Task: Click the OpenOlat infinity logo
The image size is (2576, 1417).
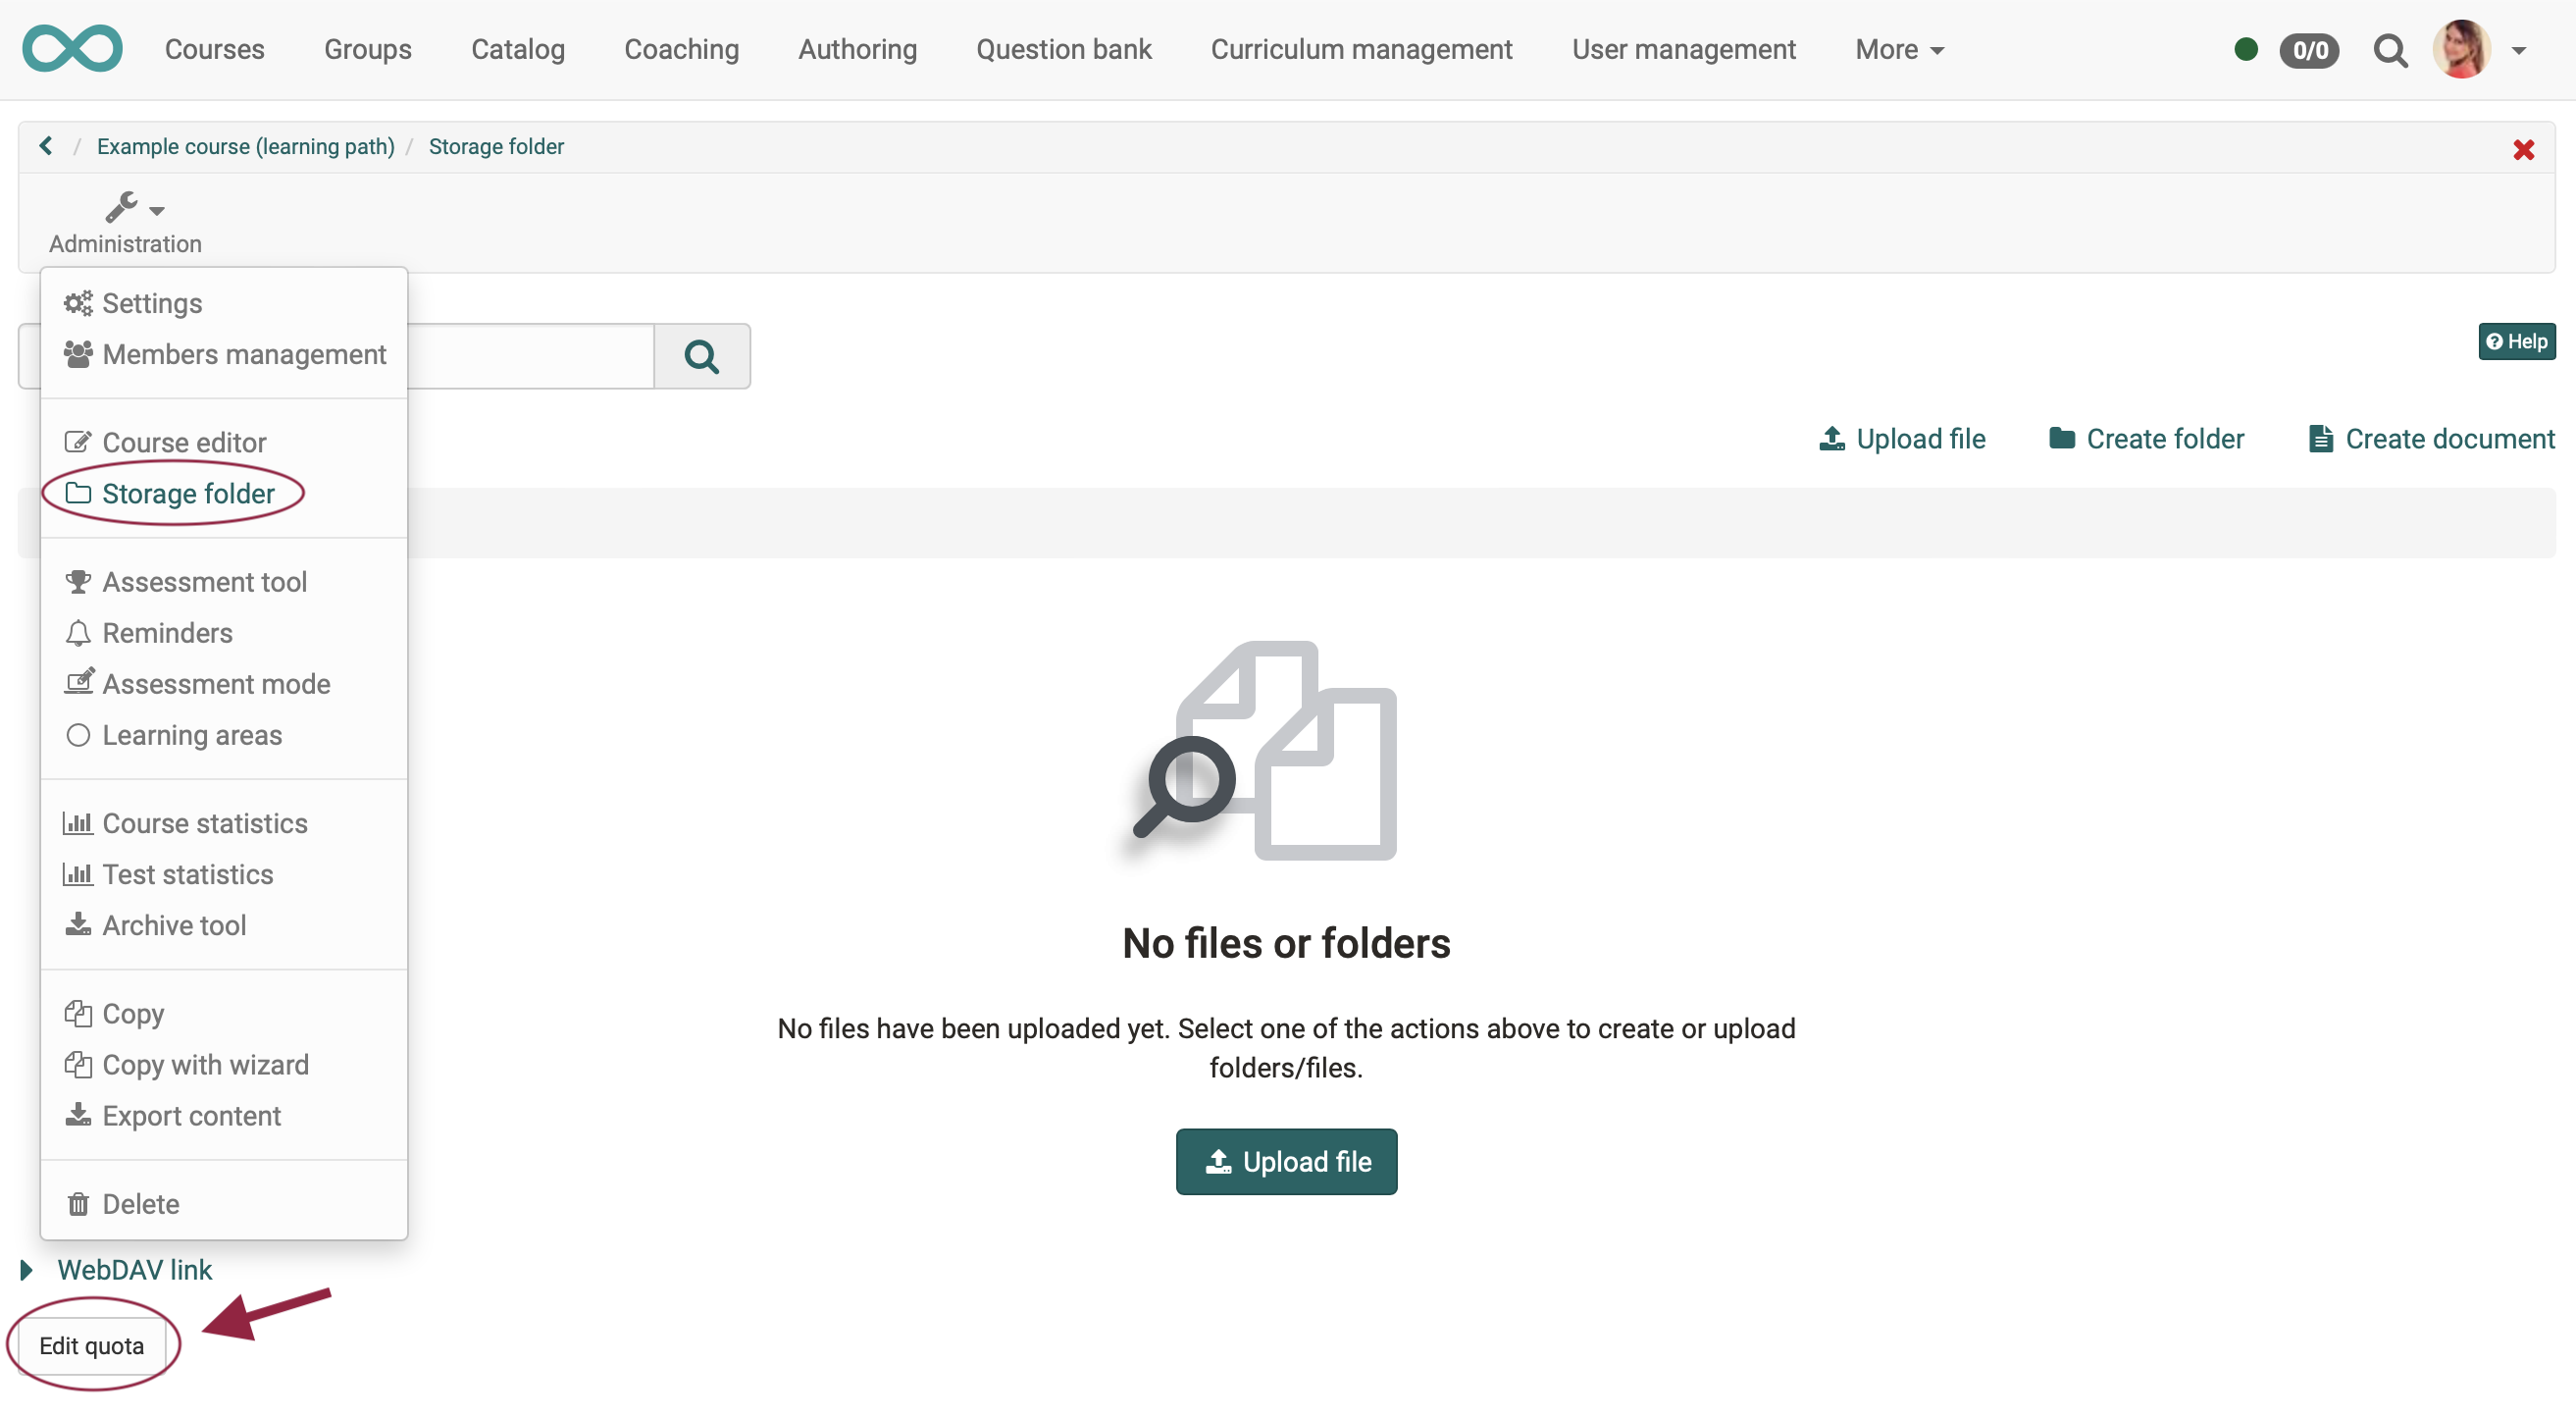Action: (72, 48)
